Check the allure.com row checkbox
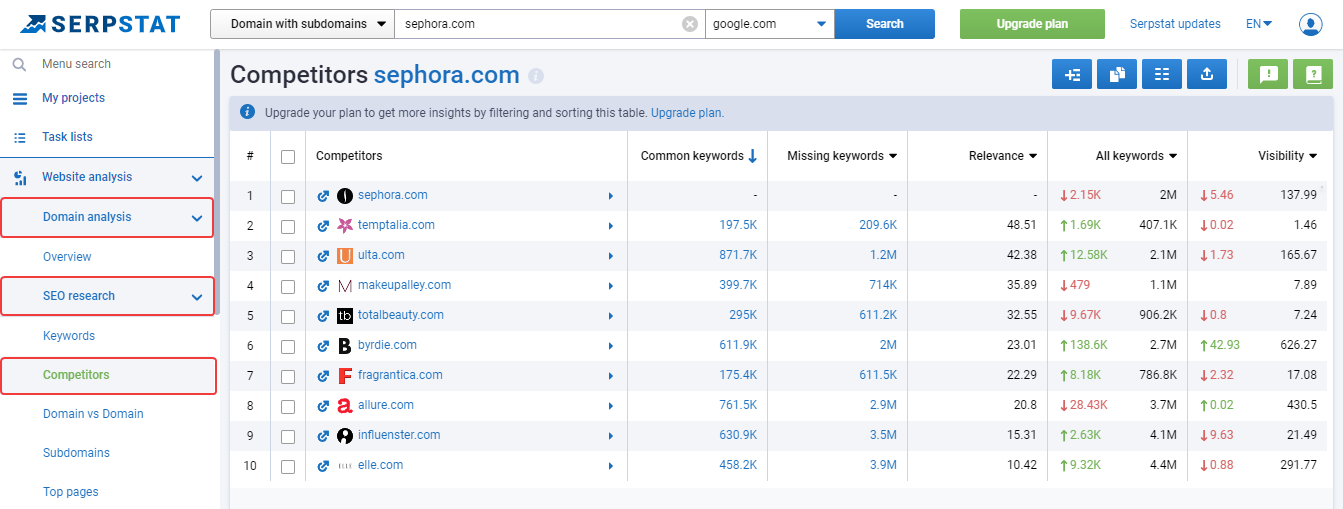This screenshot has height=509, width=1343. [x=288, y=407]
